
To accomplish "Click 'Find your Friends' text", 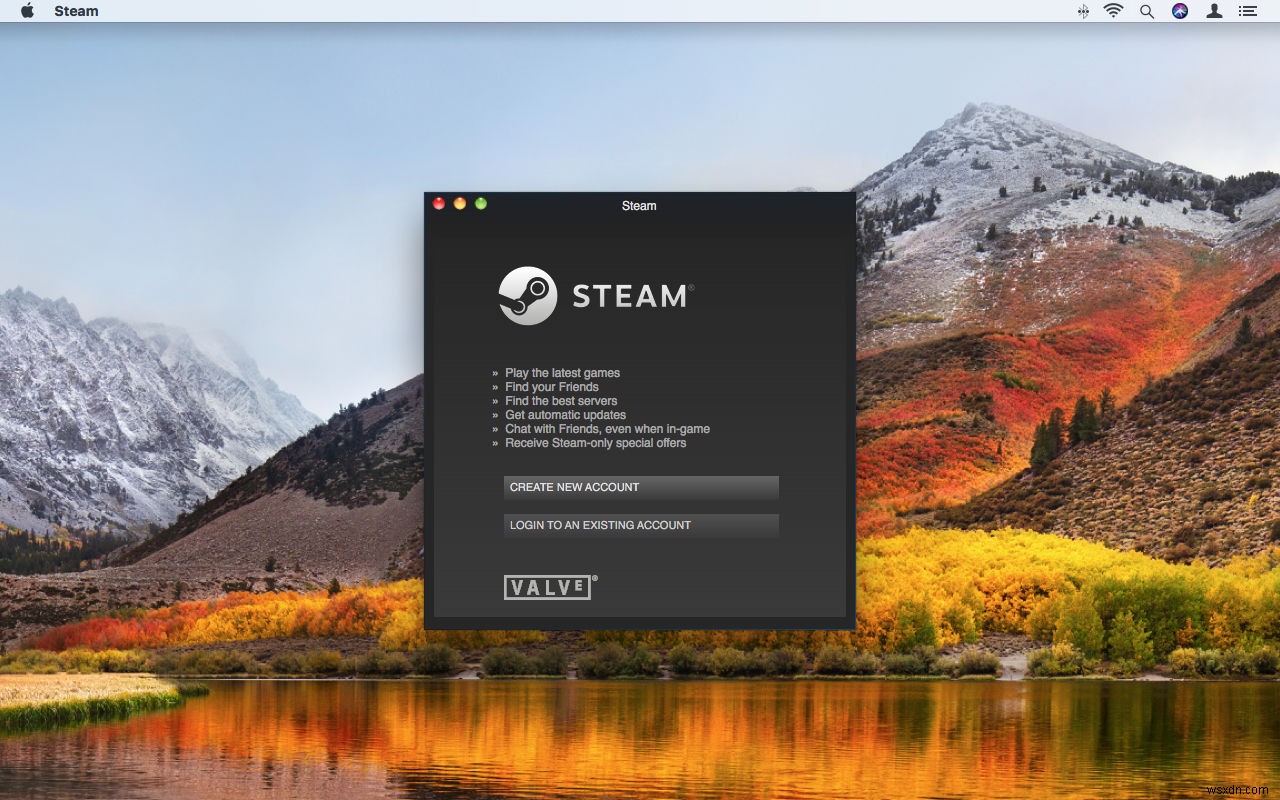I will pyautogui.click(x=552, y=386).
